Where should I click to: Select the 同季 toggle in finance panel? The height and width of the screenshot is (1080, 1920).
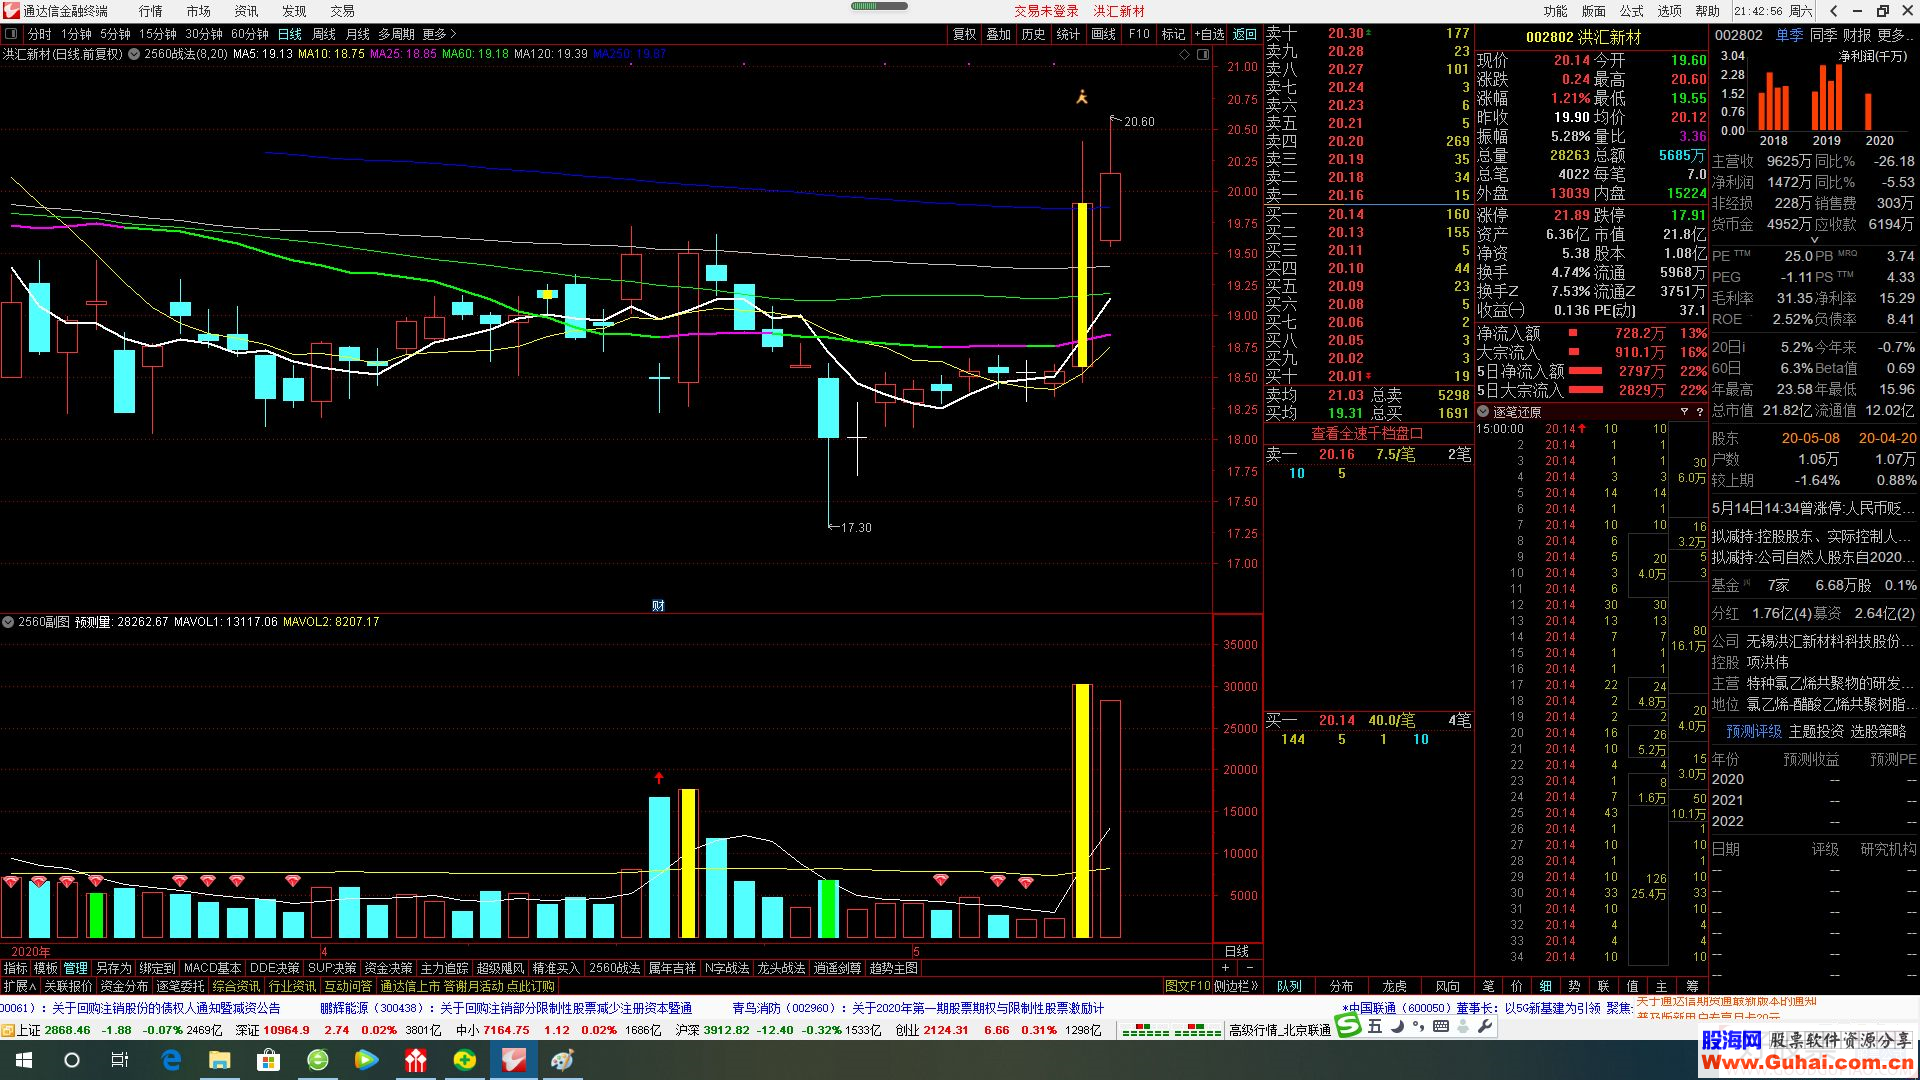coord(1823,35)
